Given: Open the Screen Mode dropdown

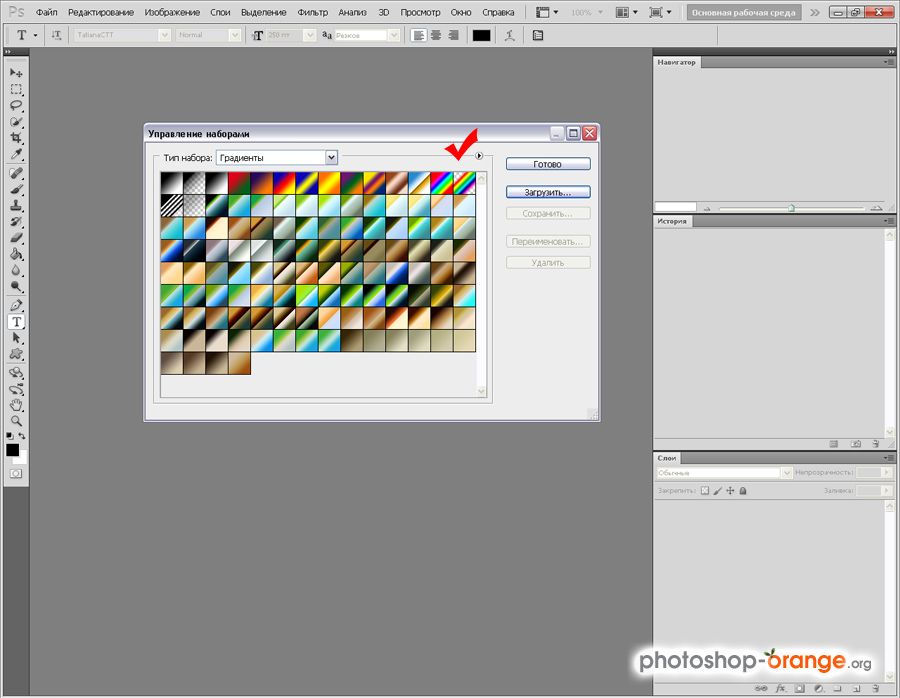Looking at the screenshot, I should [660, 12].
